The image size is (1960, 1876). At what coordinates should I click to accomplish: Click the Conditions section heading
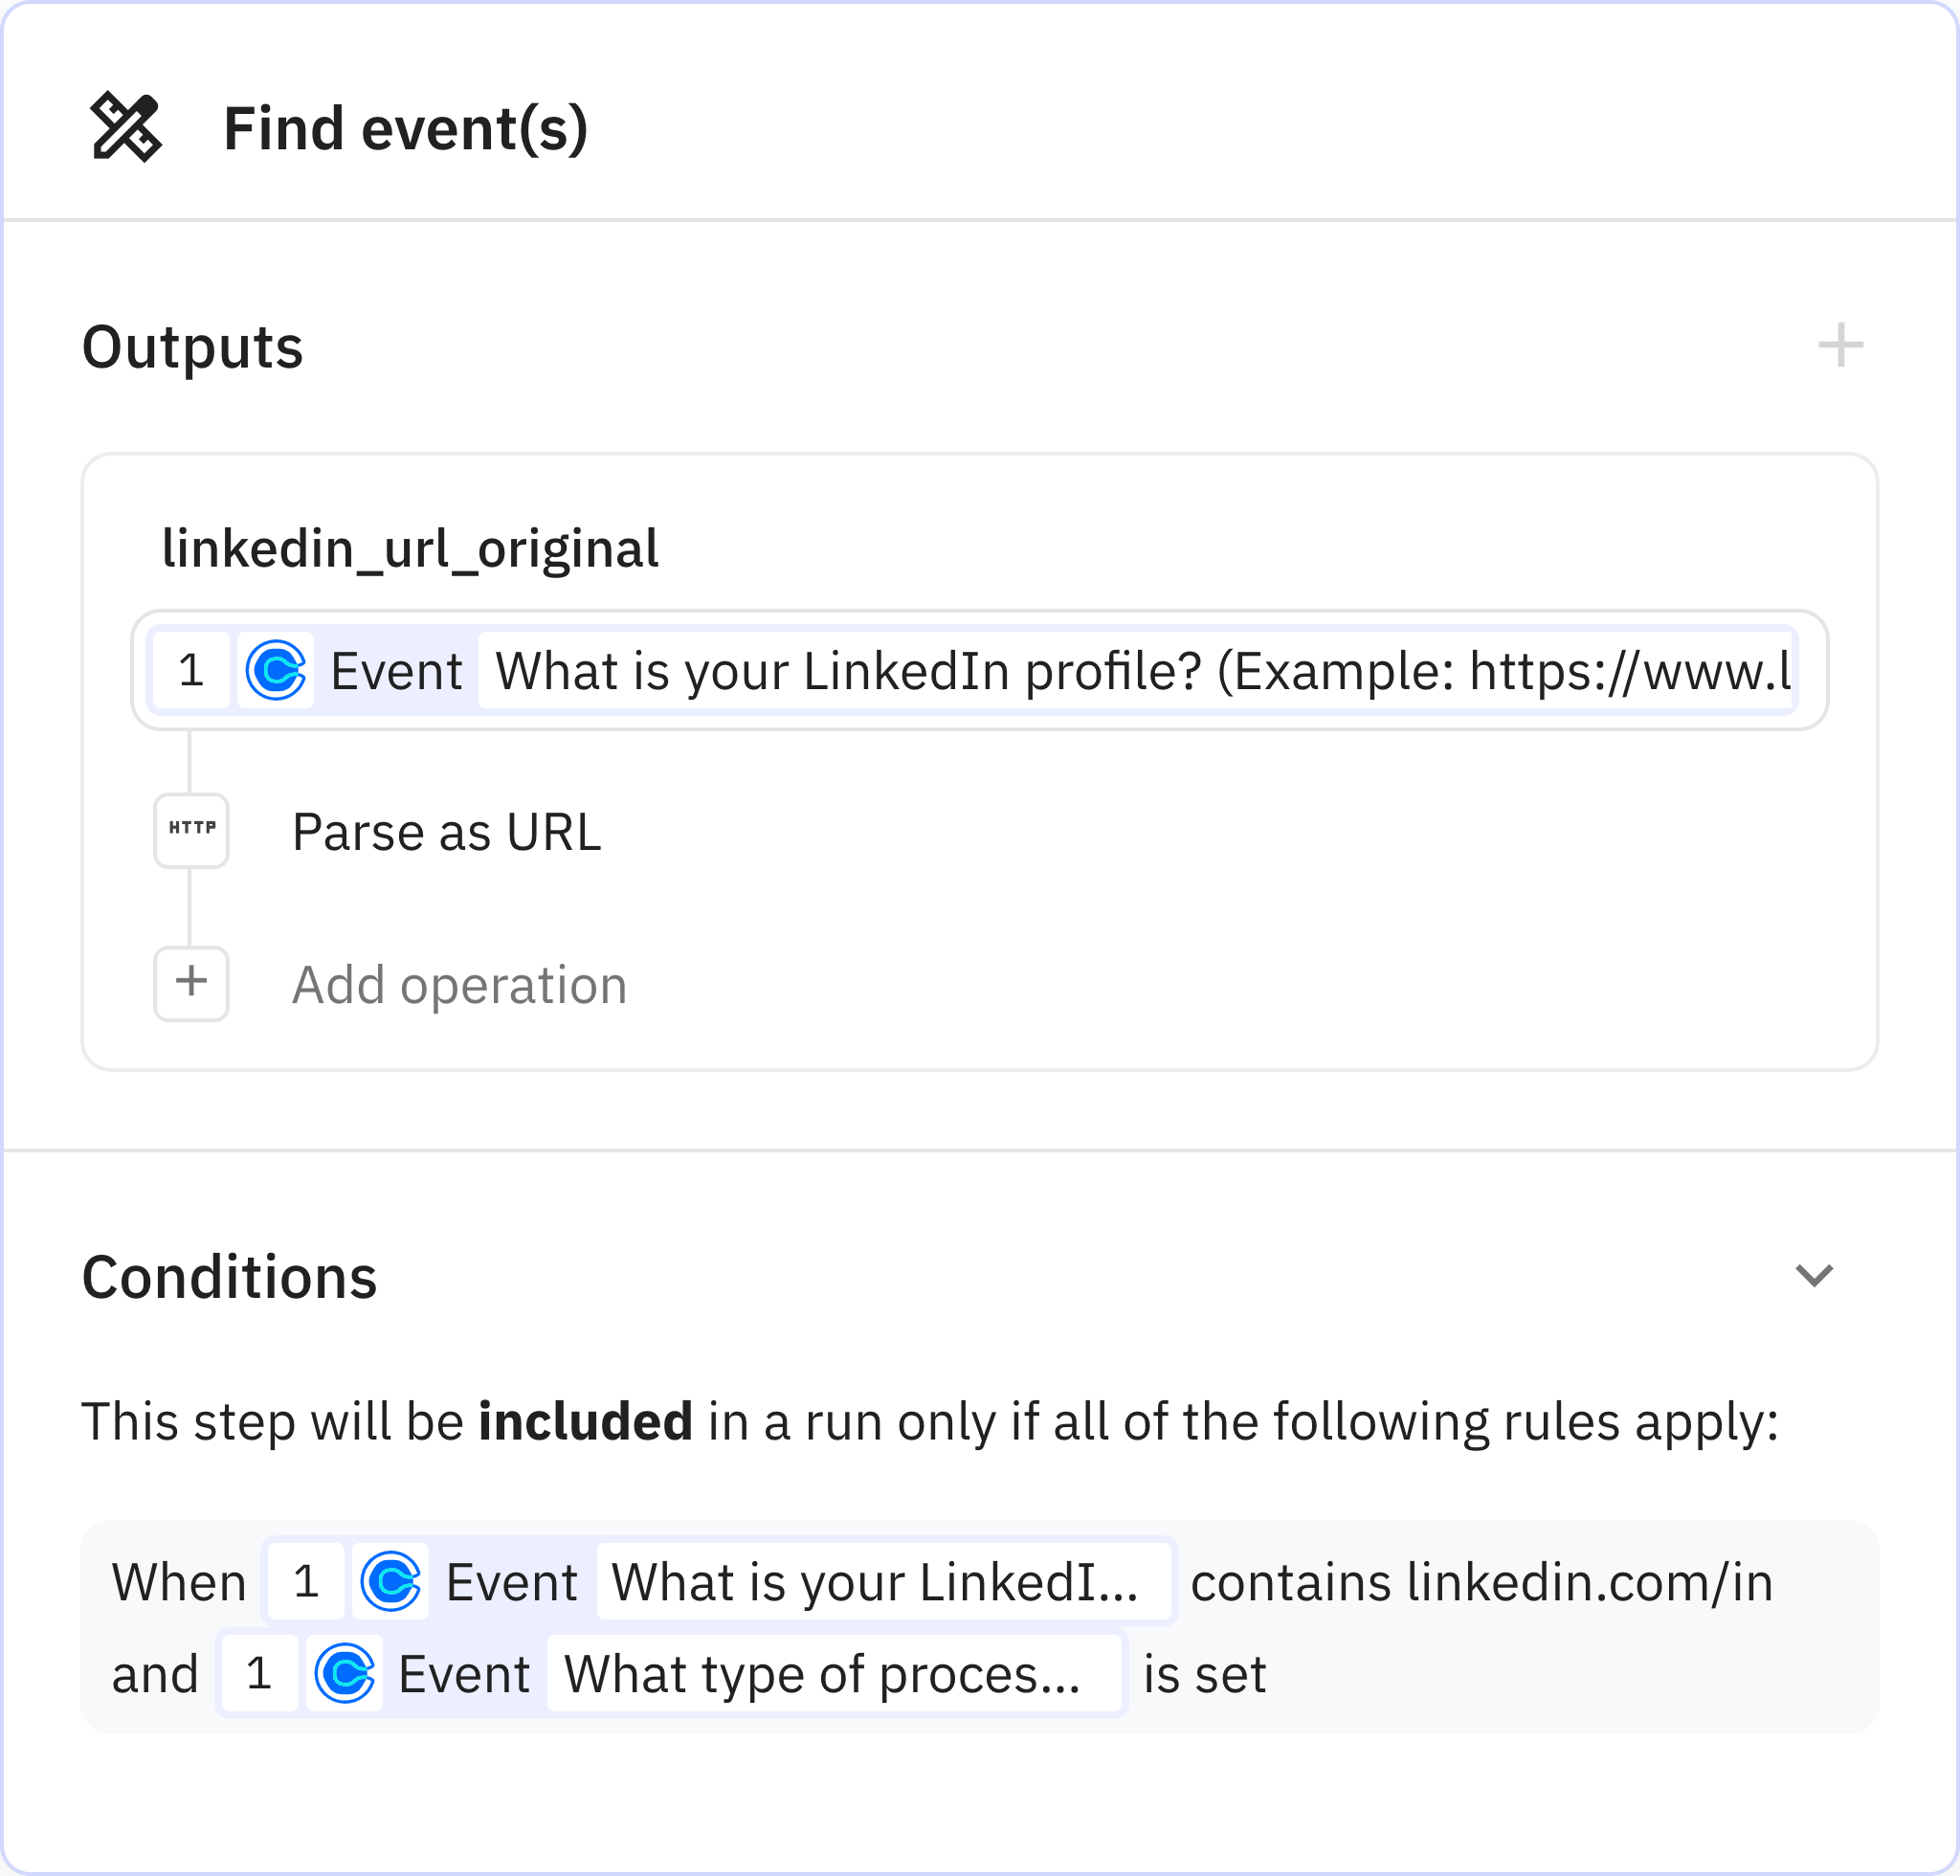(x=230, y=1277)
